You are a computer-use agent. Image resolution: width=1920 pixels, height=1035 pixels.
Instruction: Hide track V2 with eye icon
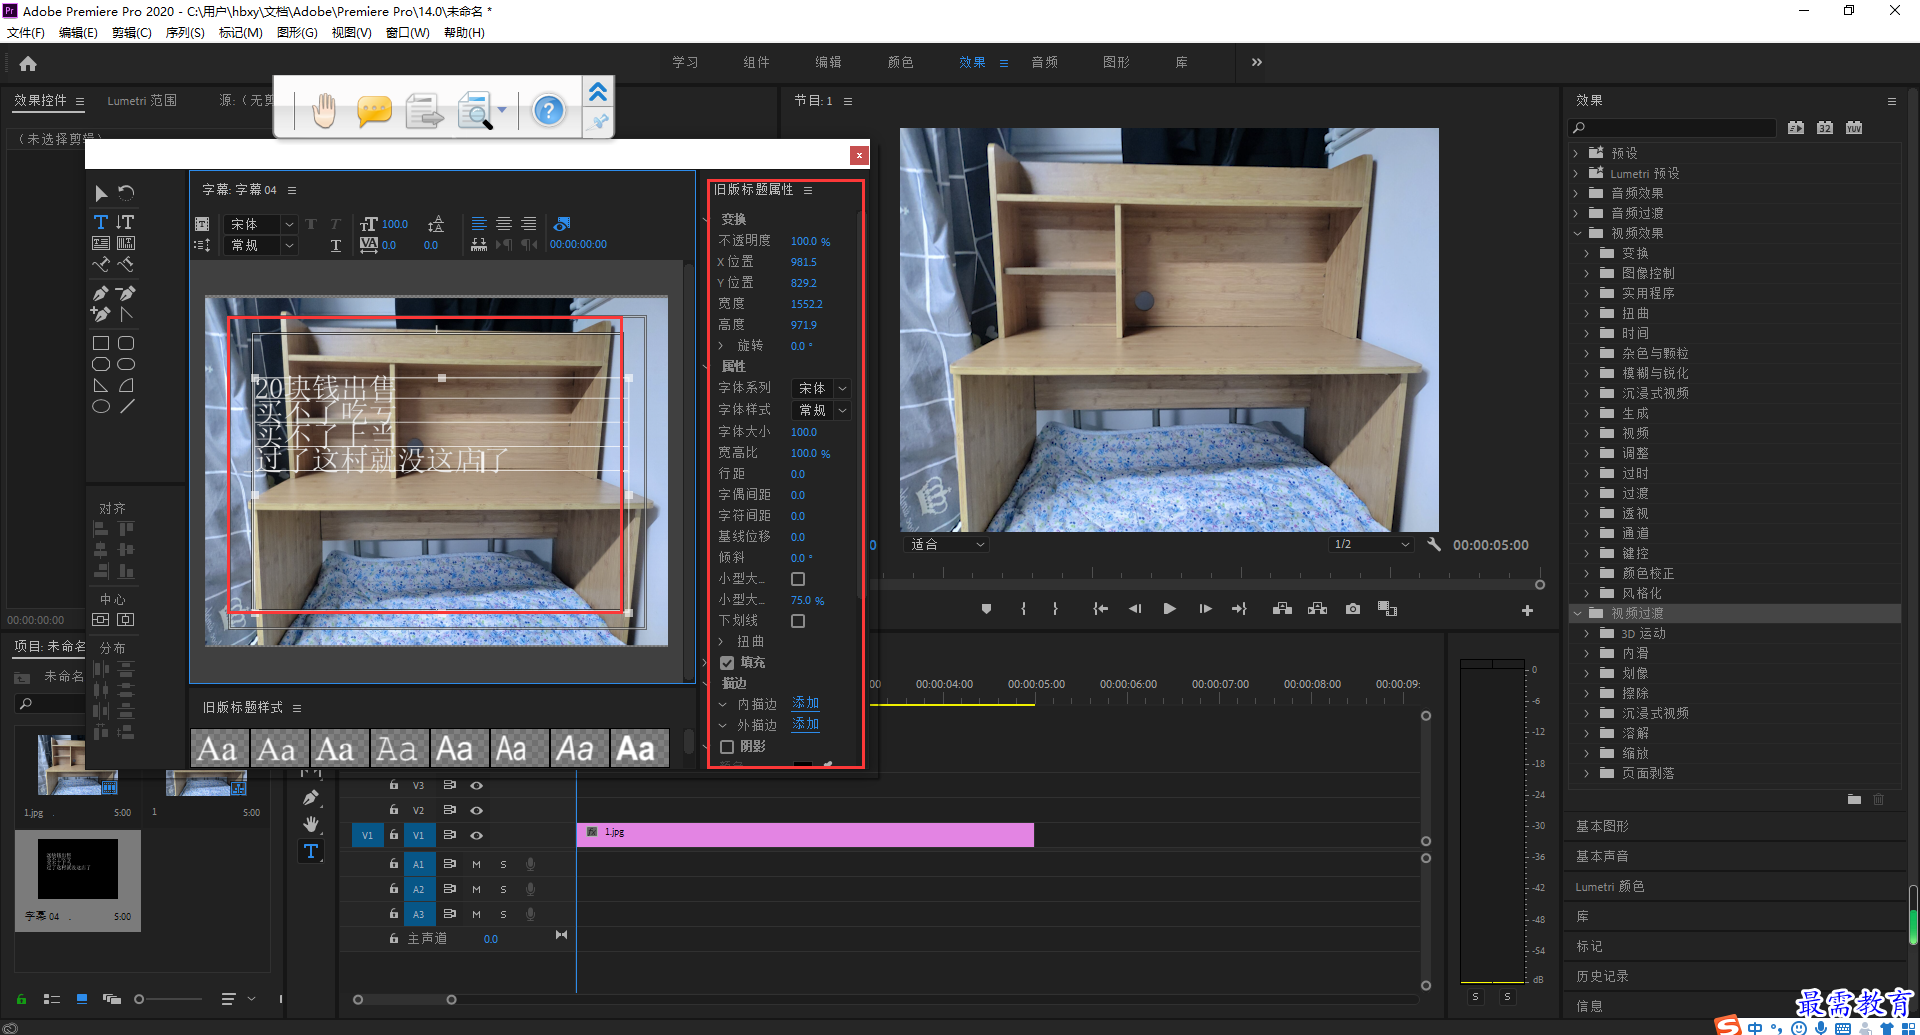pyautogui.click(x=477, y=810)
